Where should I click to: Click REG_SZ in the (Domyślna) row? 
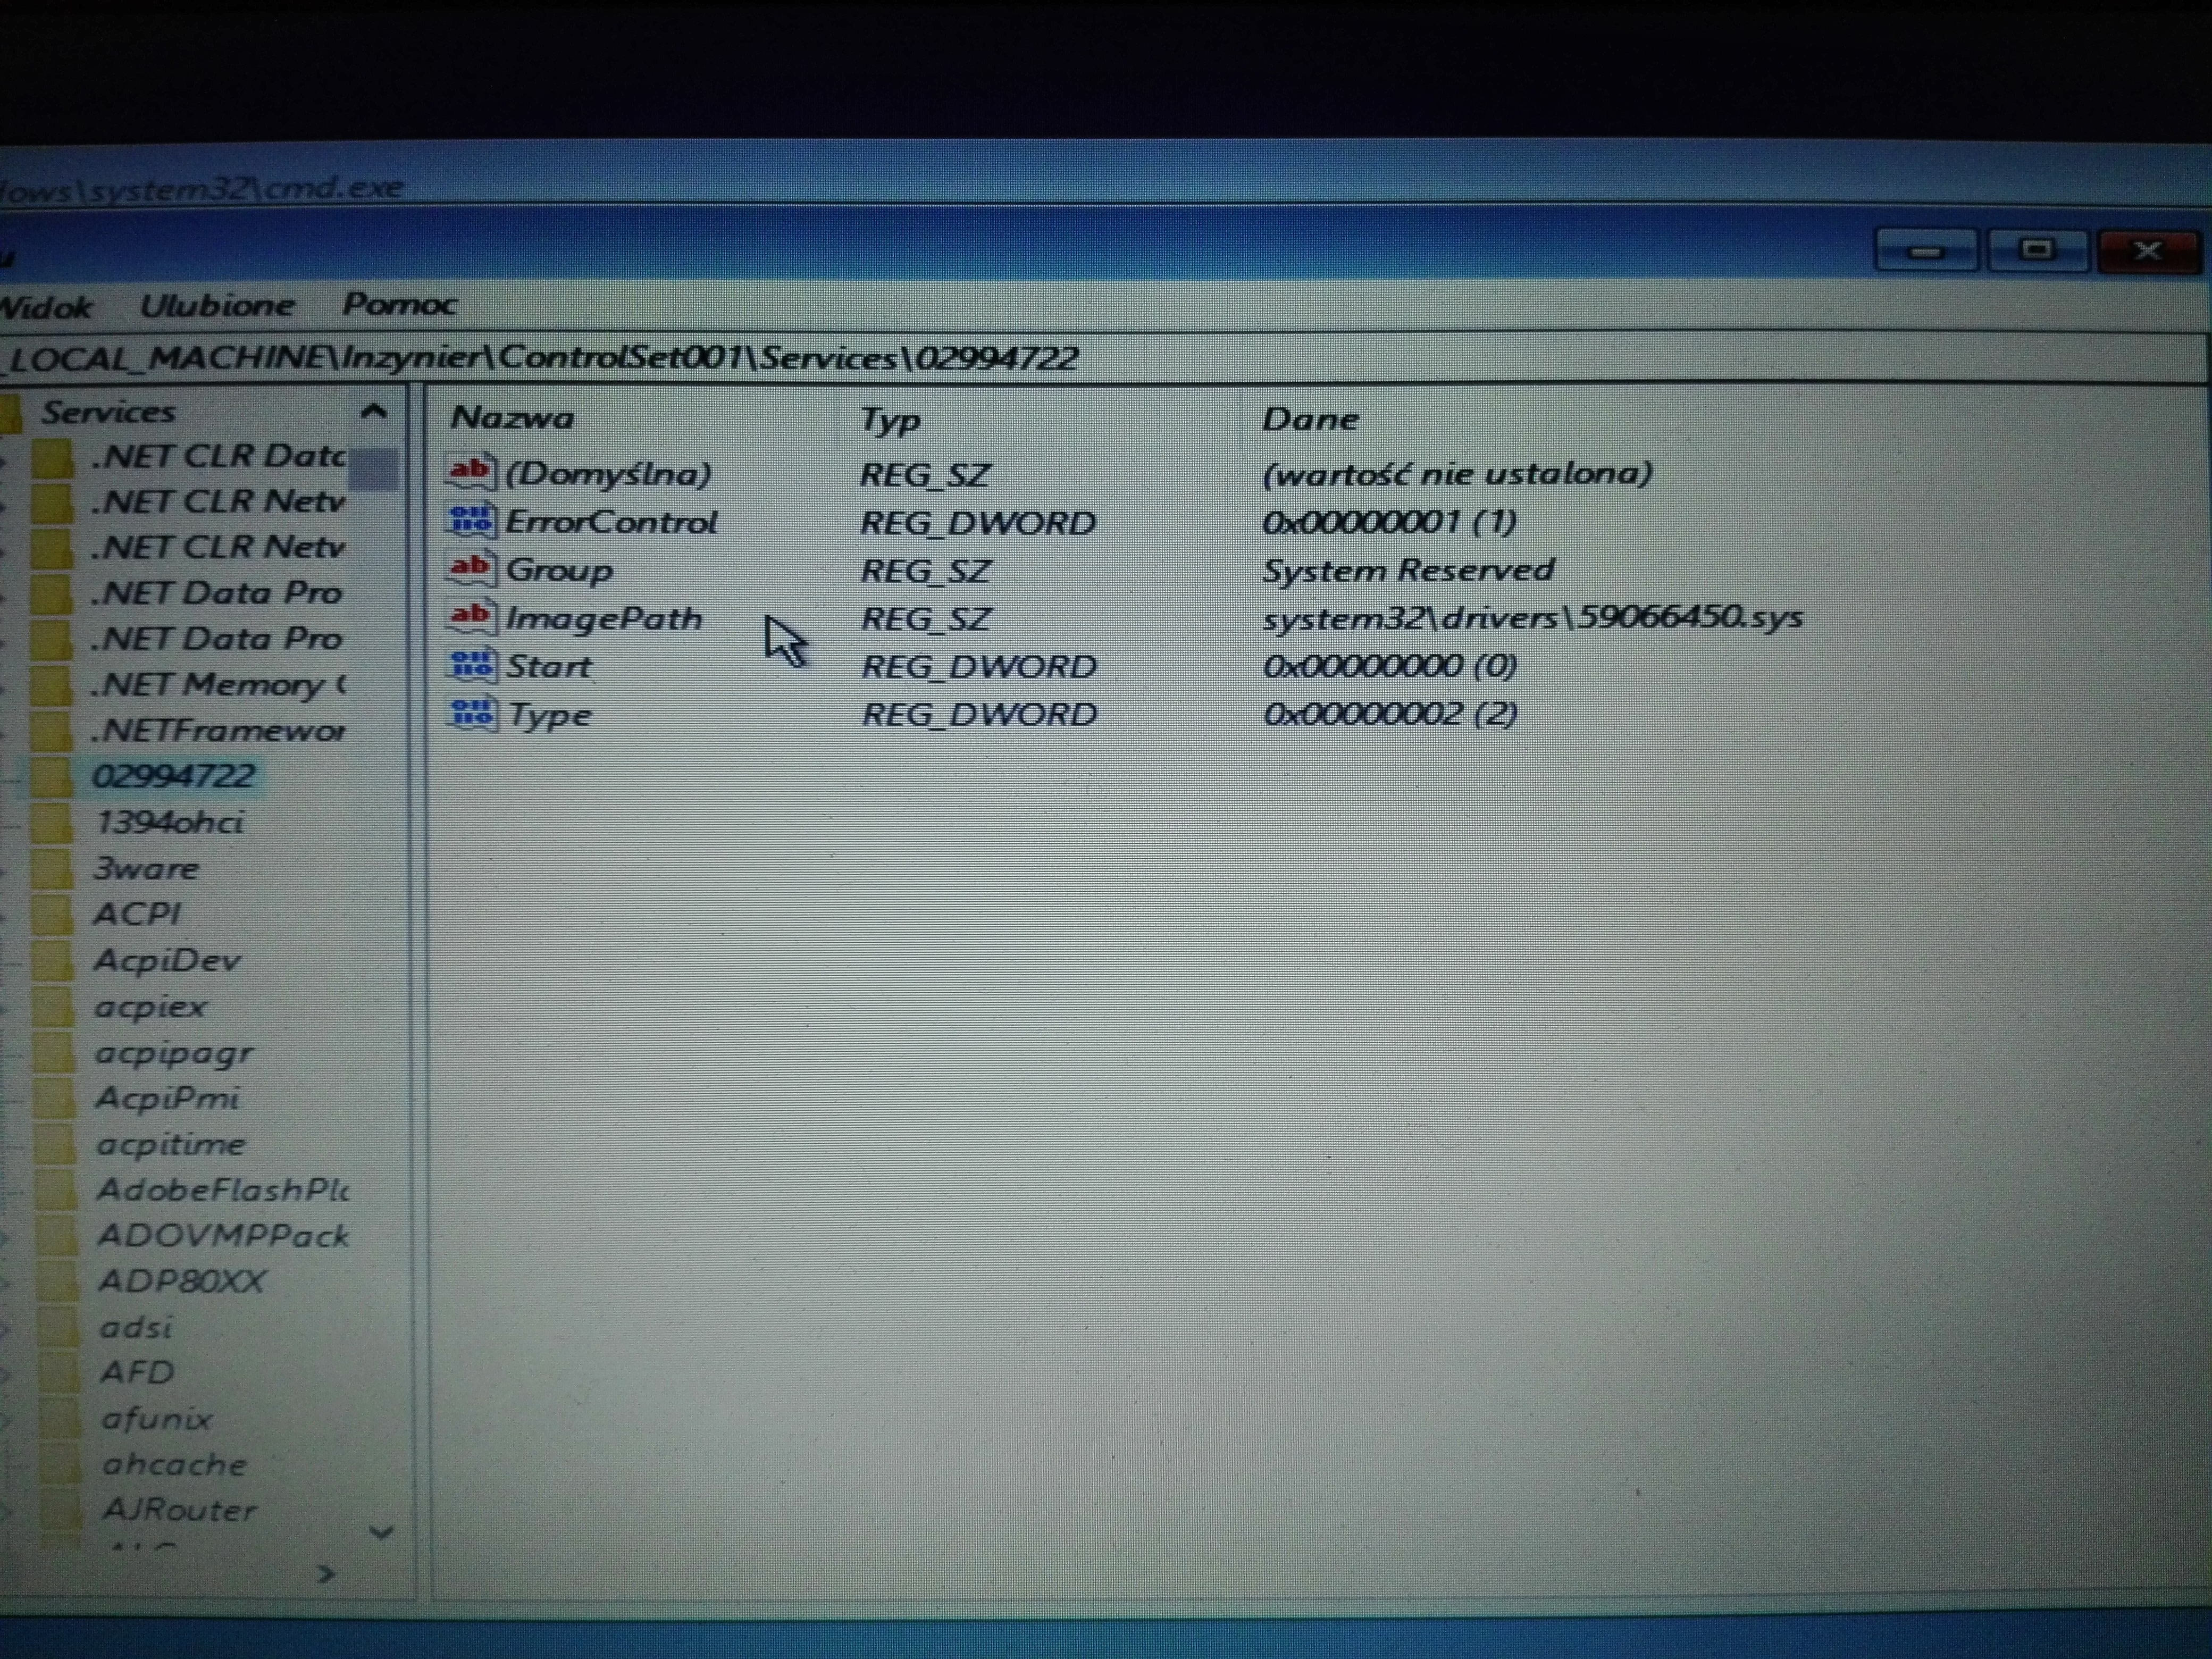[925, 475]
